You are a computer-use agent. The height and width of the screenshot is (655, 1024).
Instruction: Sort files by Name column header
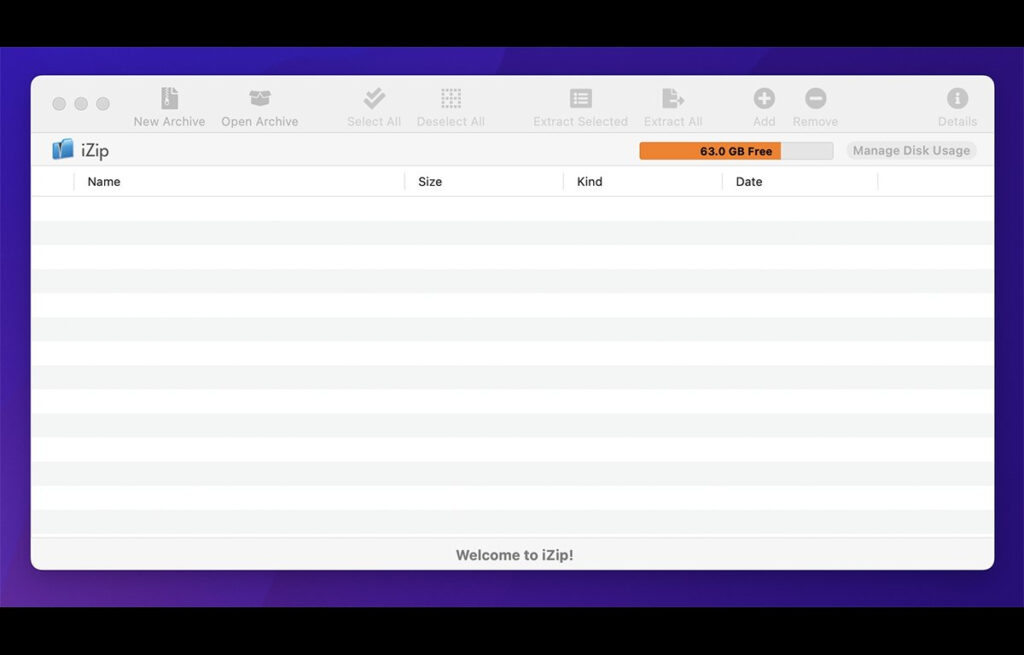104,182
